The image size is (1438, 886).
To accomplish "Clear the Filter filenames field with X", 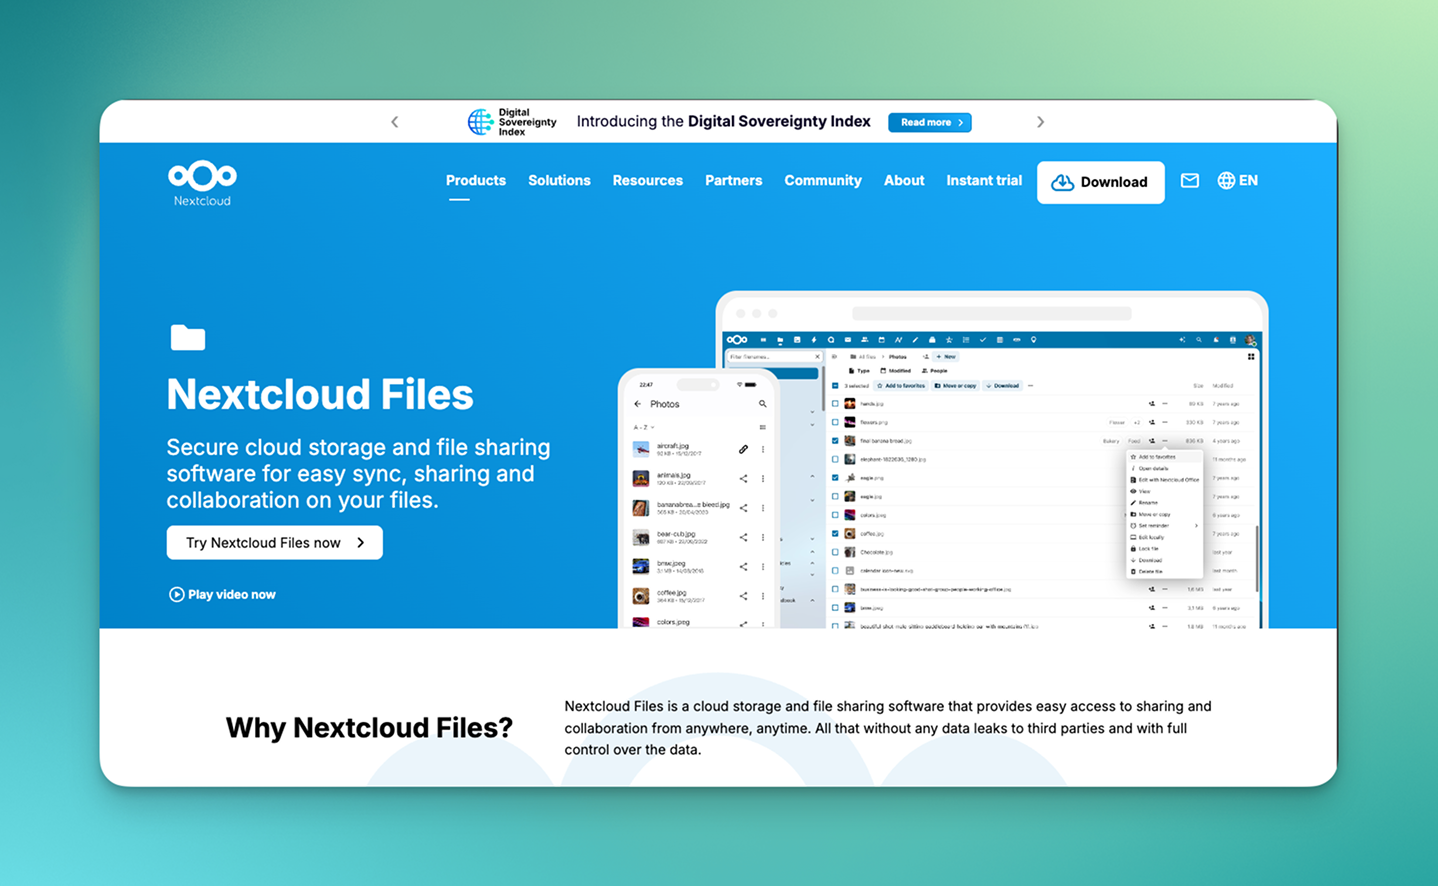I will click(x=817, y=357).
